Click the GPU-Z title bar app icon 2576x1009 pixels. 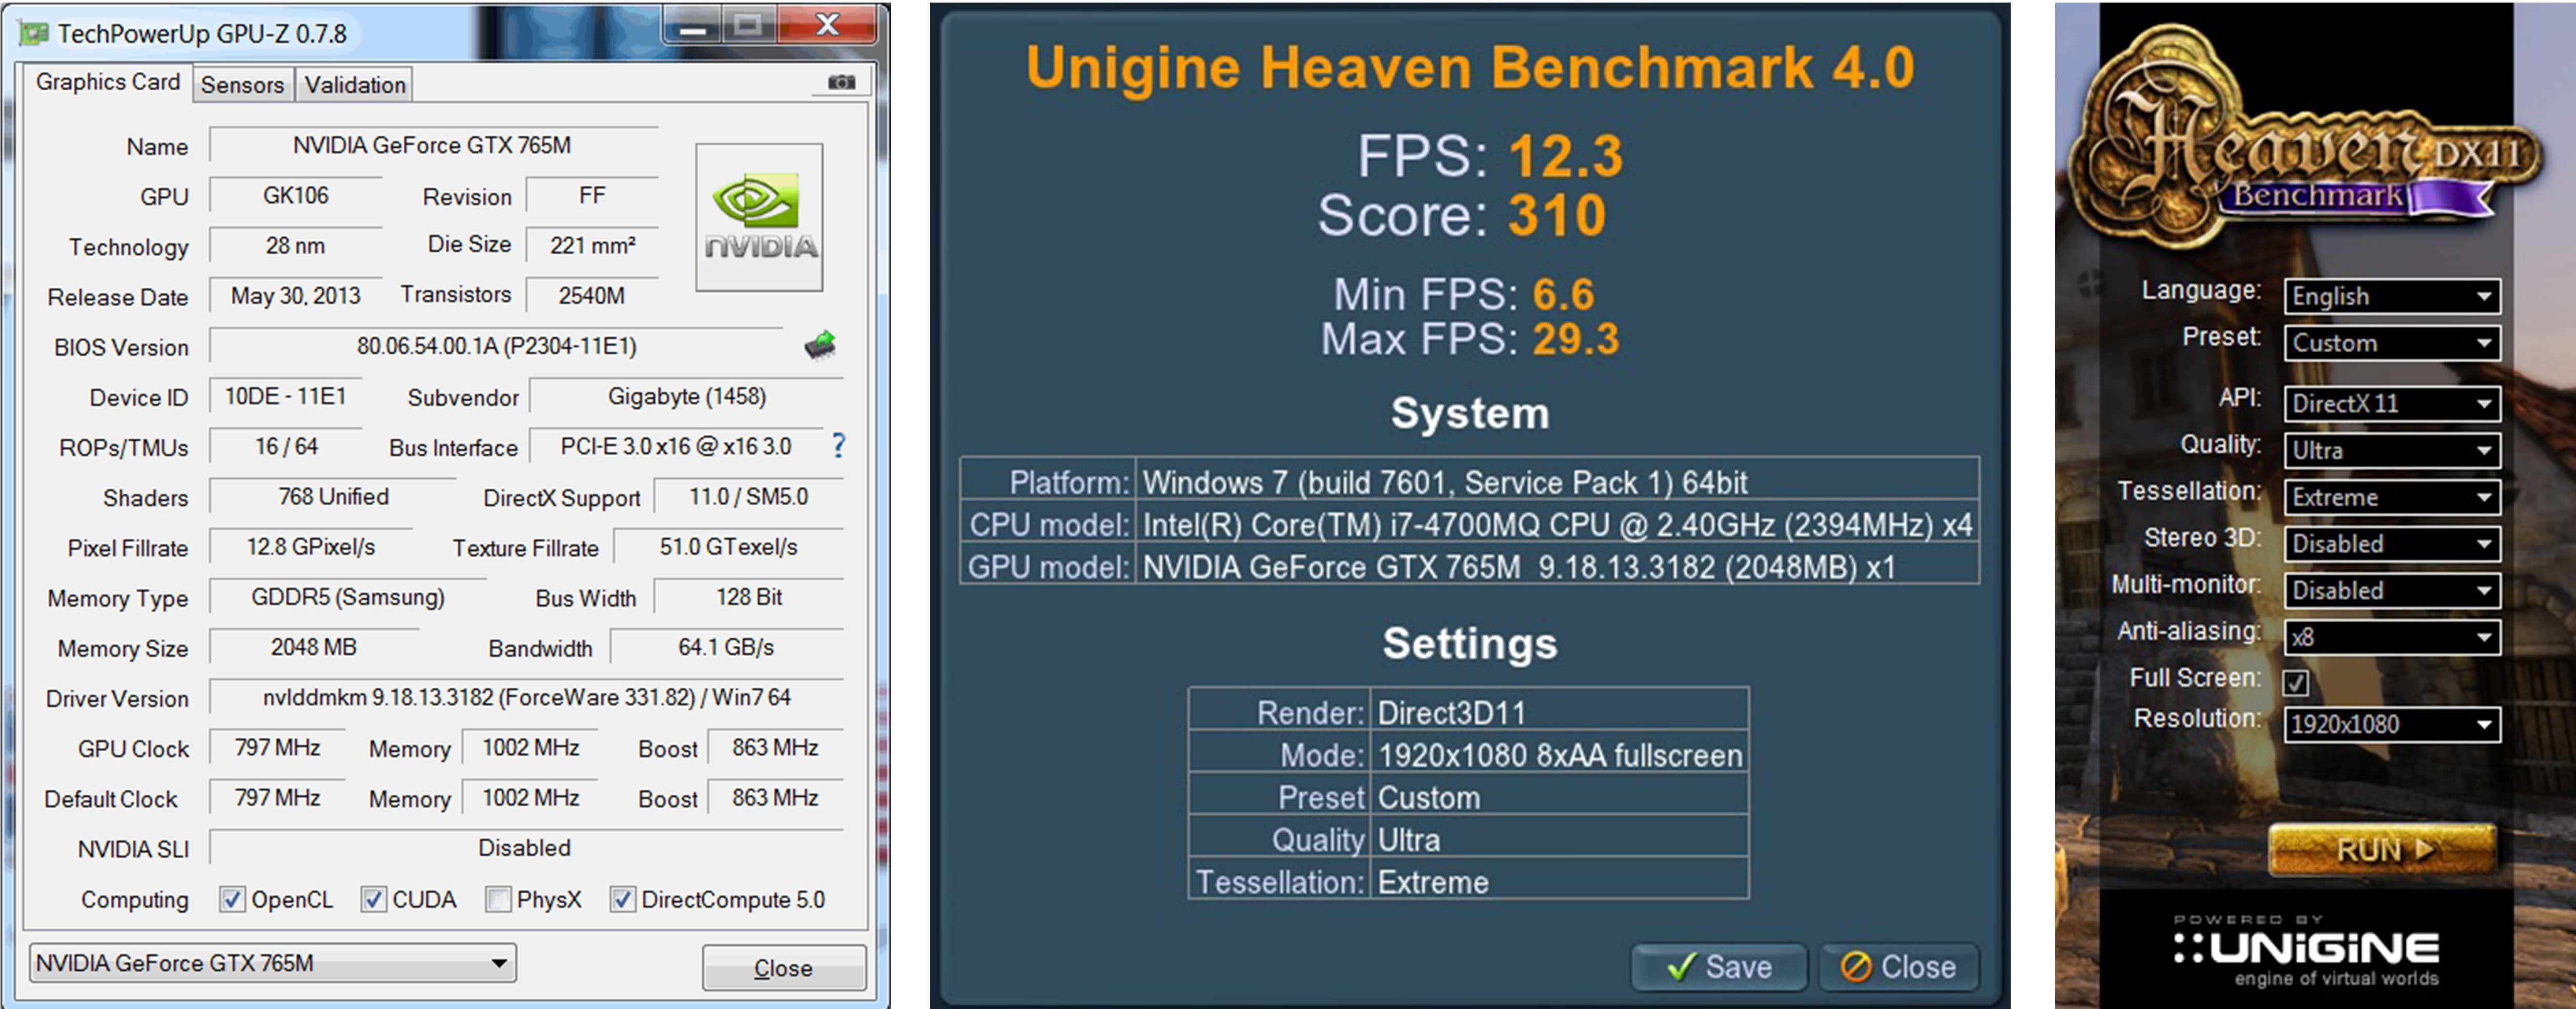coord(34,34)
